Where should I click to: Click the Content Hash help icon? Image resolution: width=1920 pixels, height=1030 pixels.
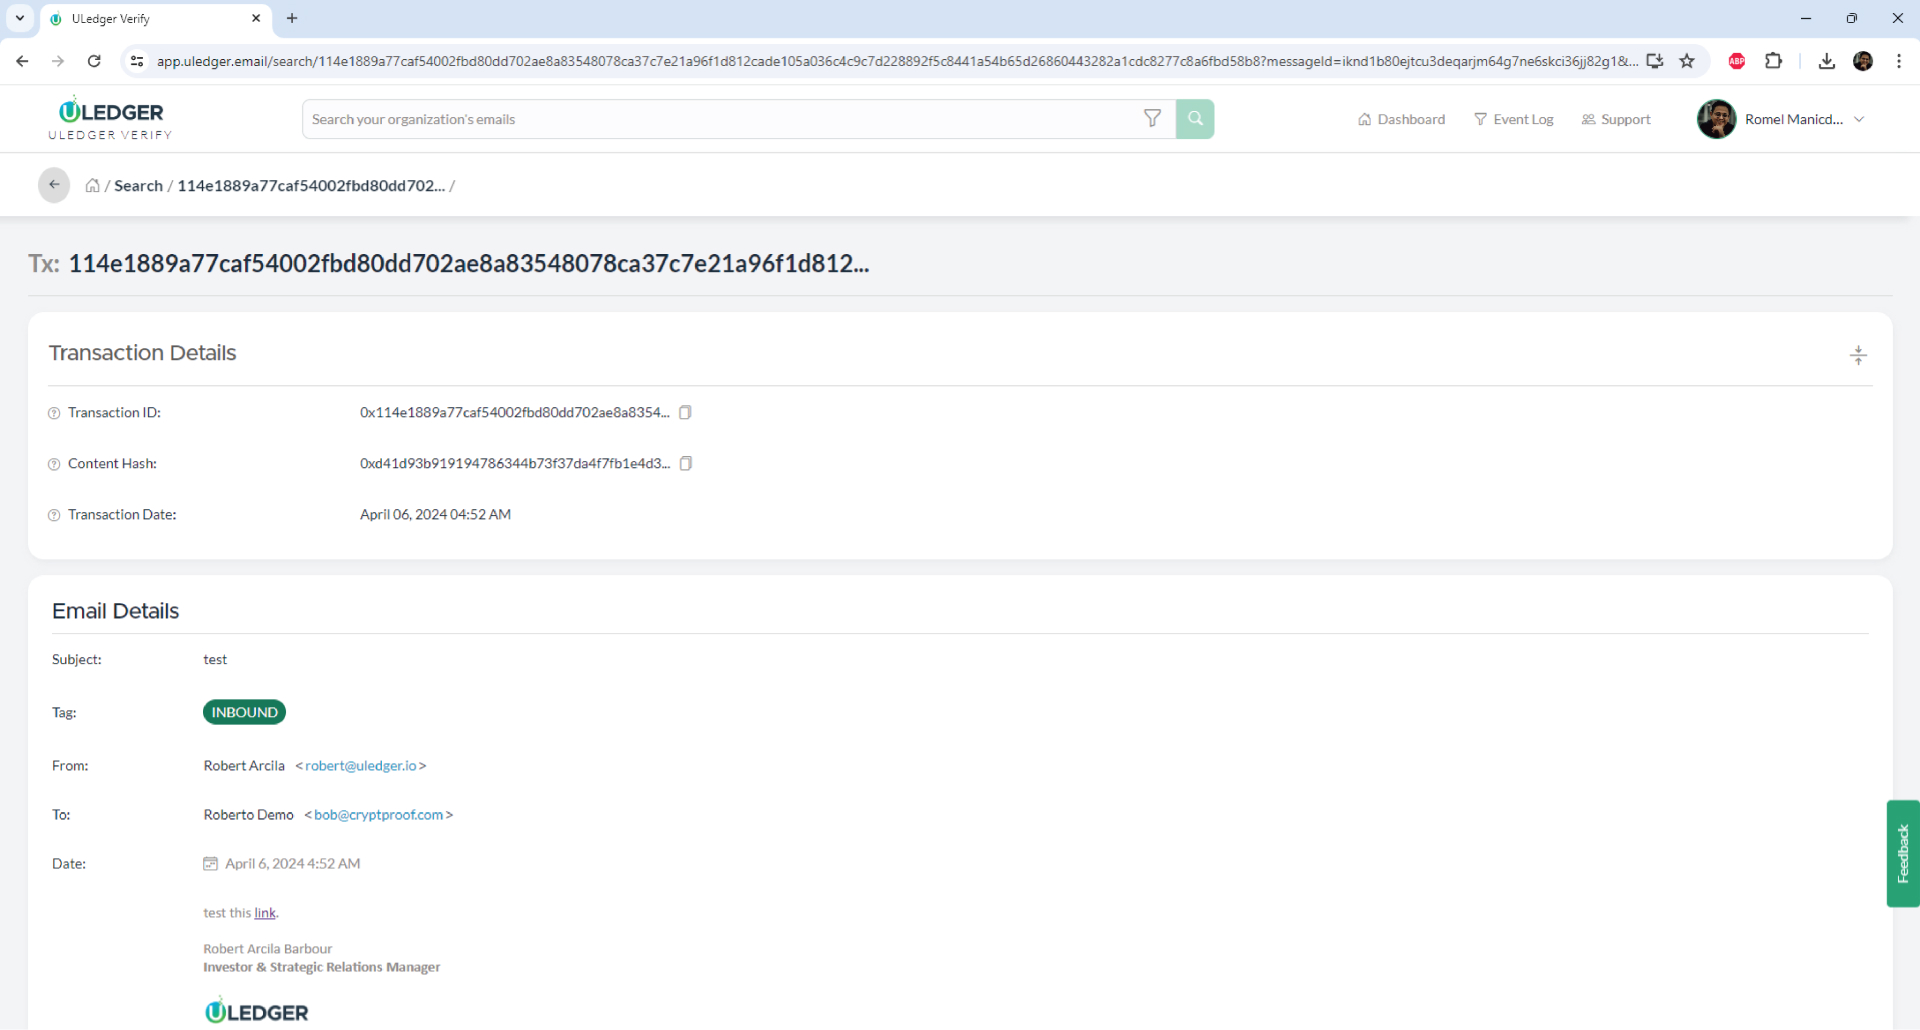pyautogui.click(x=54, y=464)
